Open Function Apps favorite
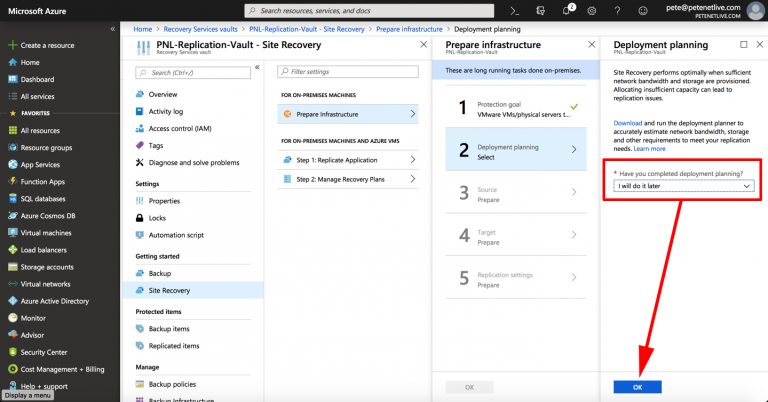The height and width of the screenshot is (402, 768). (43, 182)
